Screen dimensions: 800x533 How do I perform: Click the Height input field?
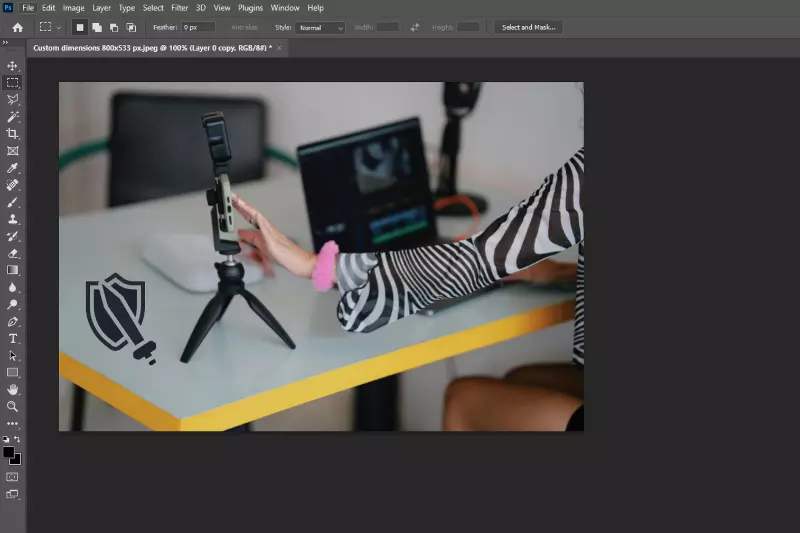click(468, 27)
